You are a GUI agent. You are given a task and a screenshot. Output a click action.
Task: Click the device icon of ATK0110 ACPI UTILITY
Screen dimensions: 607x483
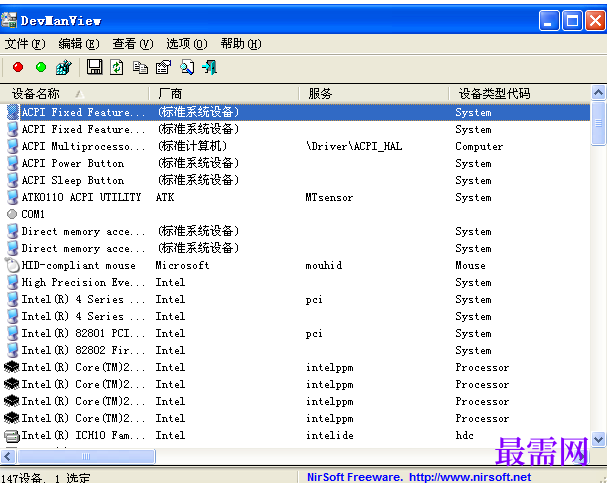point(12,197)
